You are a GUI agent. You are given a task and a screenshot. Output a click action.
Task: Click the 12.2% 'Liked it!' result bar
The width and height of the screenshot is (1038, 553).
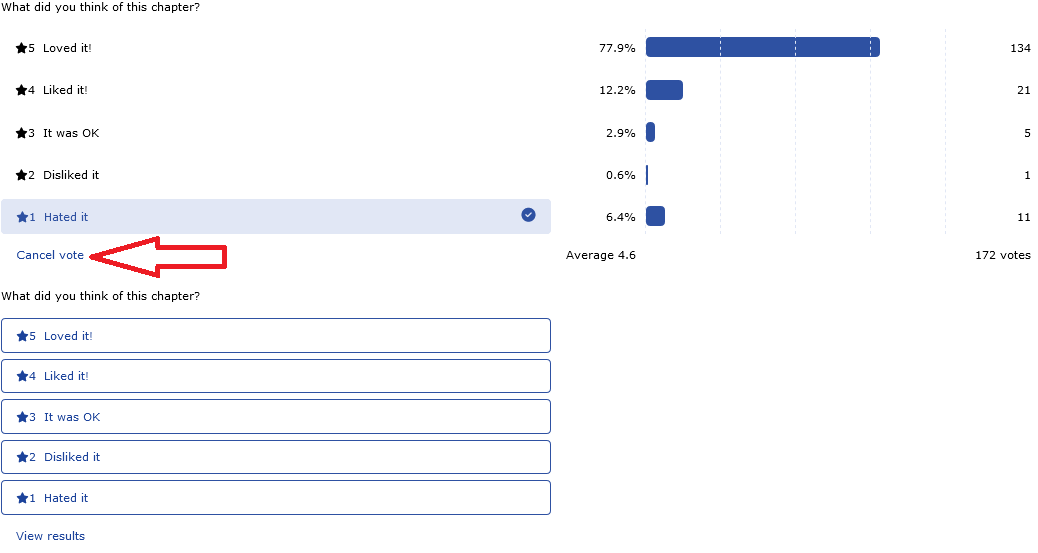click(x=664, y=90)
